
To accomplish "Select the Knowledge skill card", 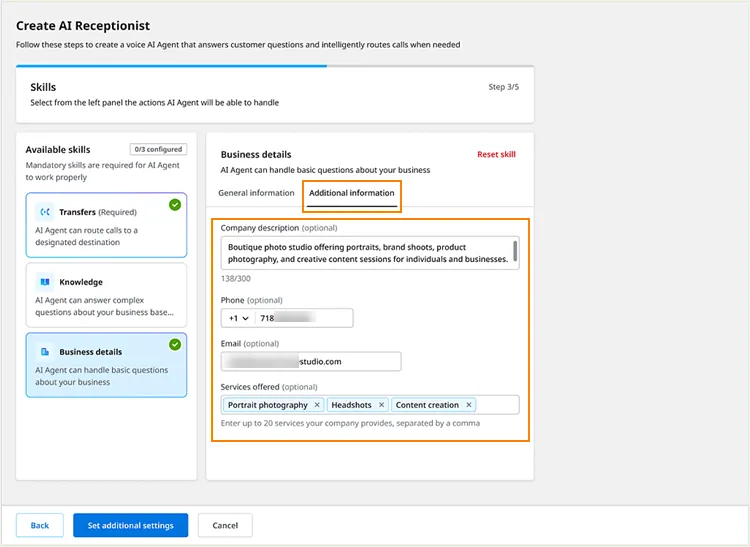I will (x=106, y=295).
